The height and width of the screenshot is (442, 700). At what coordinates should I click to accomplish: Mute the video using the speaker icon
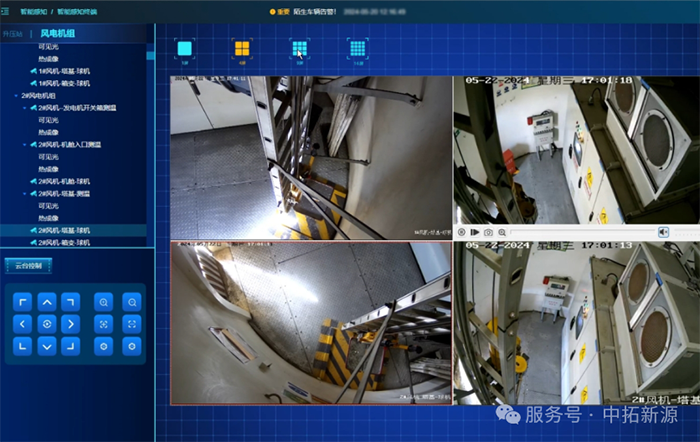(x=662, y=232)
